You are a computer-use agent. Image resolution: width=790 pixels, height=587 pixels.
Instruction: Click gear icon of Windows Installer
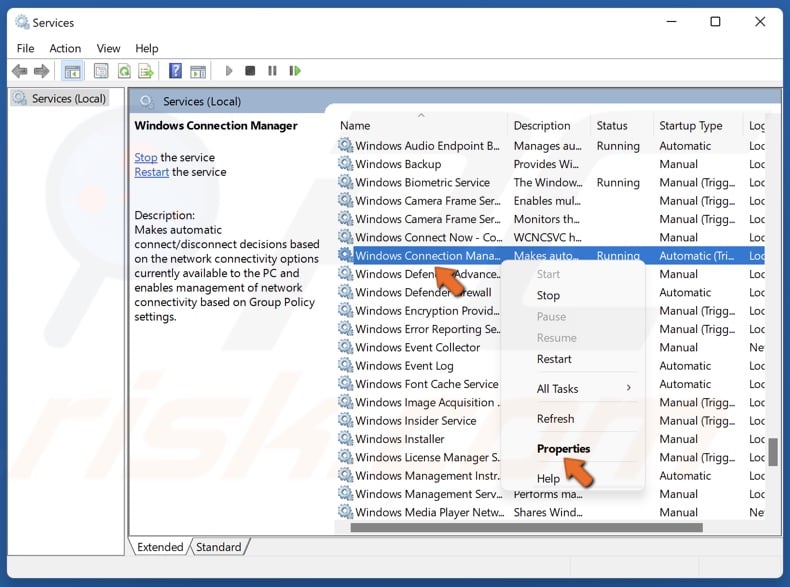tap(345, 438)
